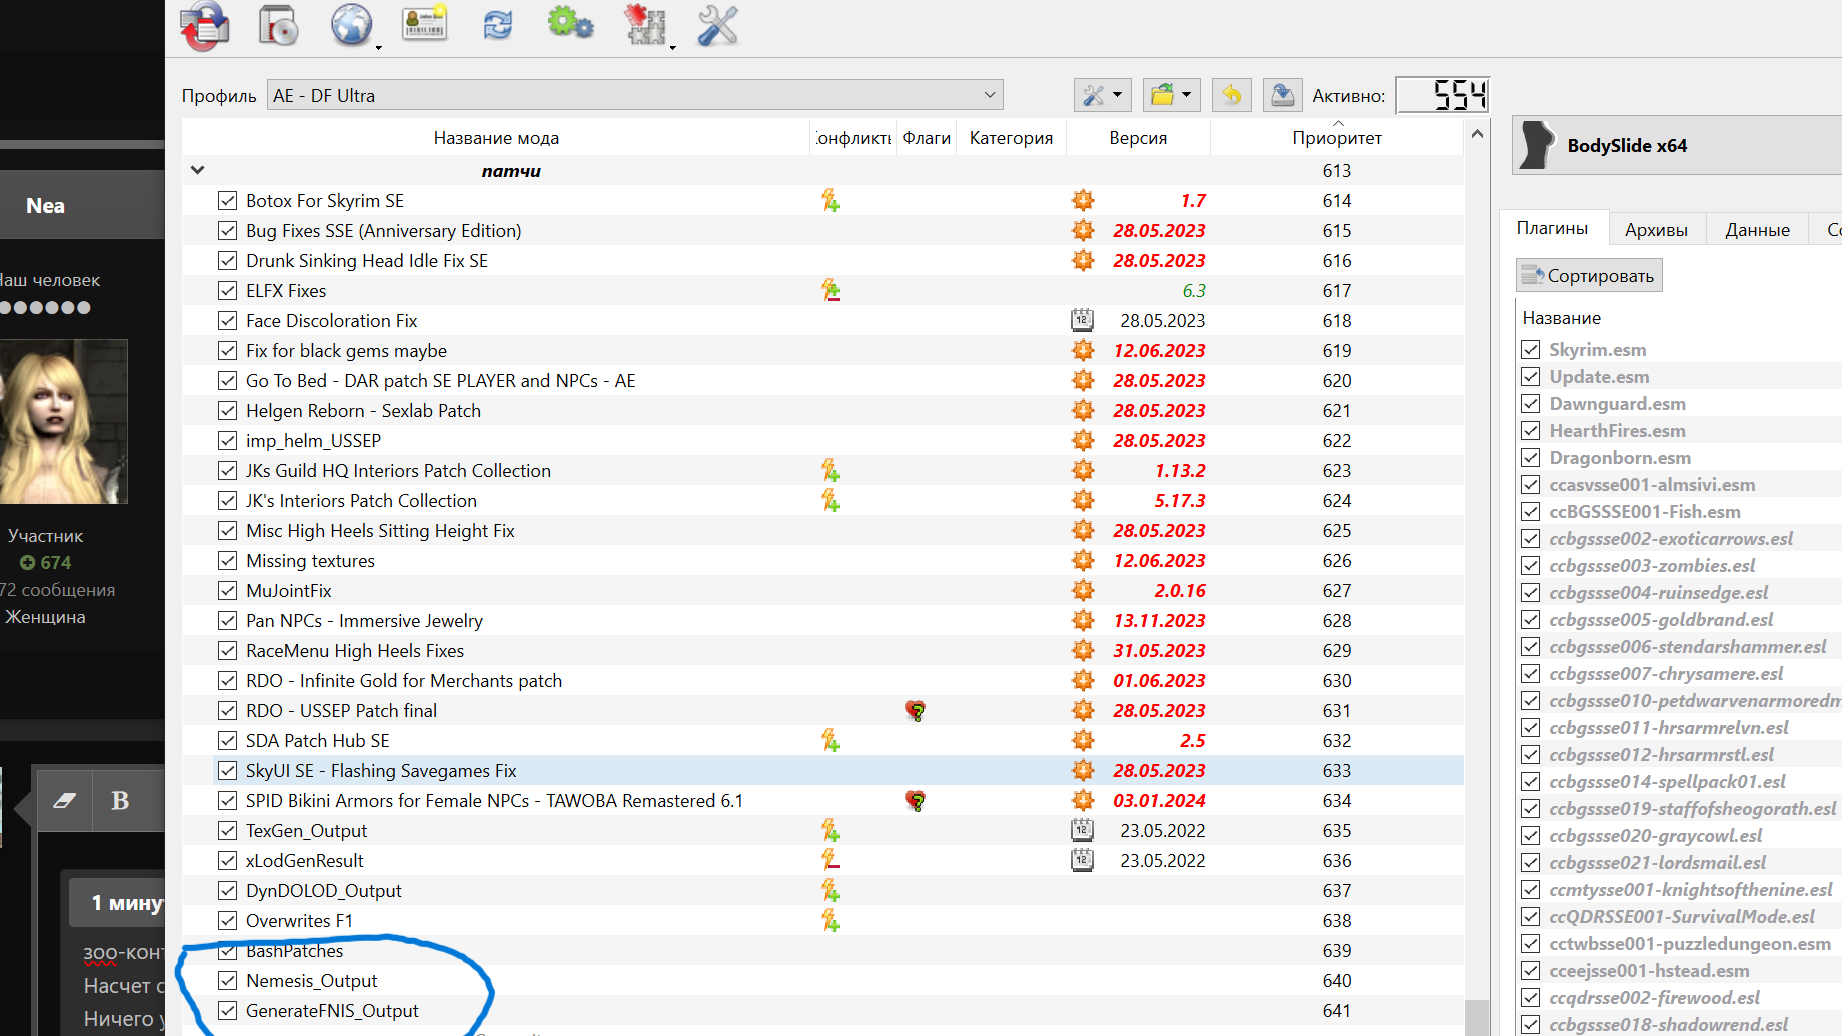Open the puzzle-piece tools plugin icon
This screenshot has width=1842, height=1036.
[x=644, y=26]
